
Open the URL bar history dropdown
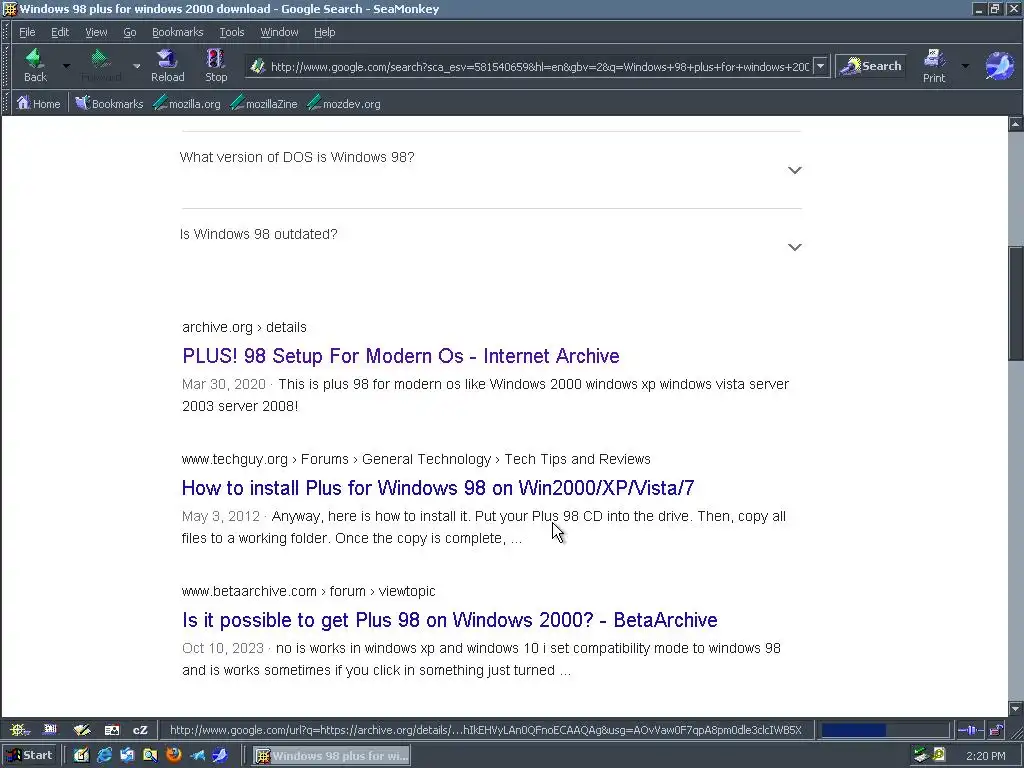pyautogui.click(x=820, y=66)
